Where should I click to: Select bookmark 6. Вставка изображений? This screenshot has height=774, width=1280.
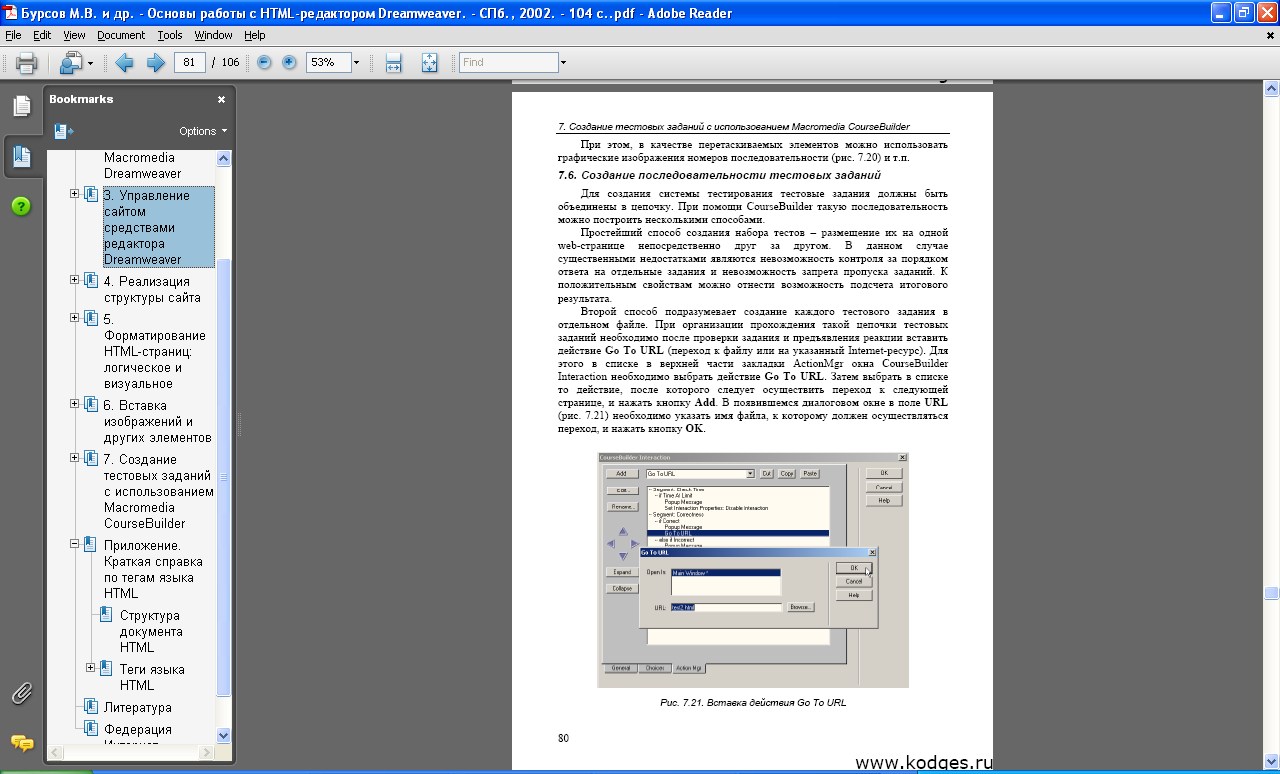pyautogui.click(x=157, y=421)
